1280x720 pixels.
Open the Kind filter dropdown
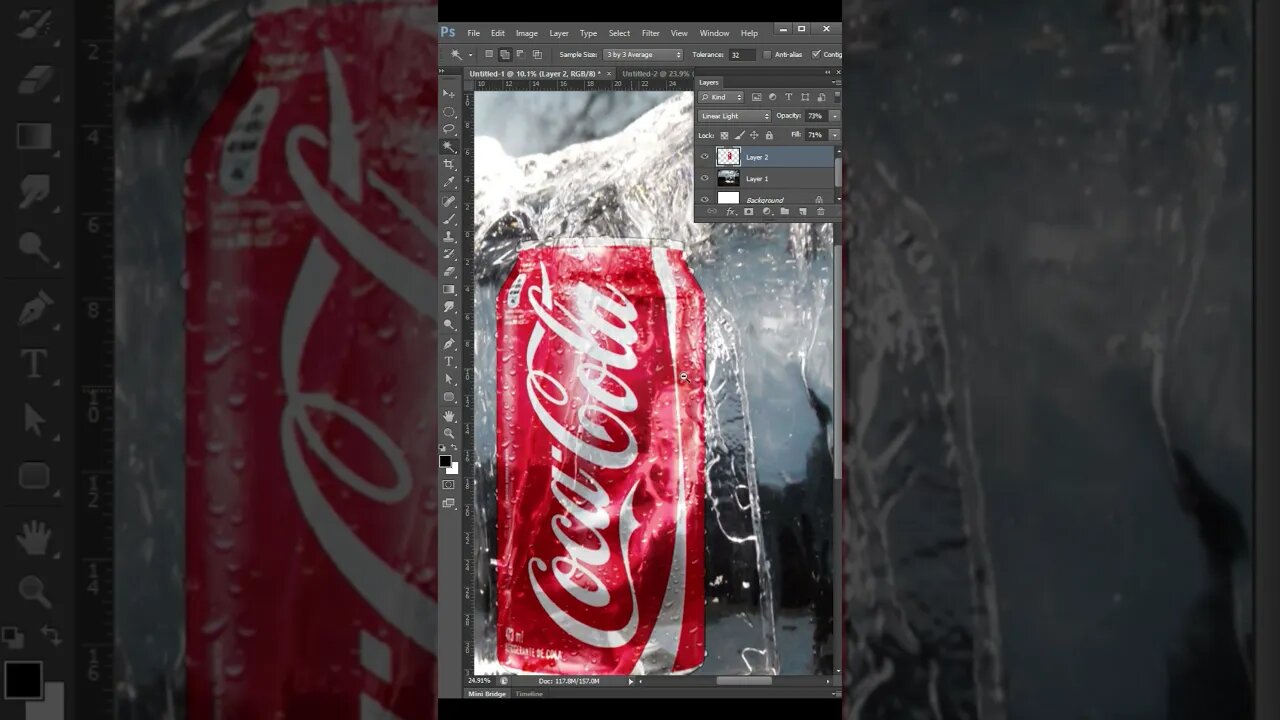point(721,97)
